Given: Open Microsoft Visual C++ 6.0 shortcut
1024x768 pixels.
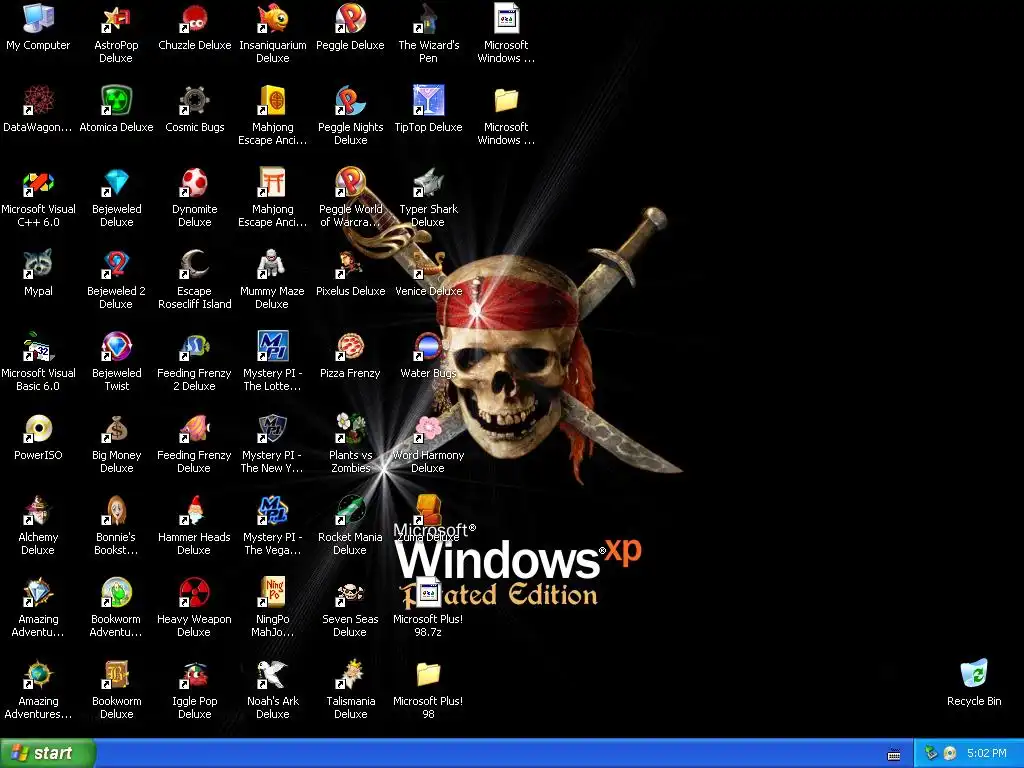Looking at the screenshot, I should tap(38, 183).
